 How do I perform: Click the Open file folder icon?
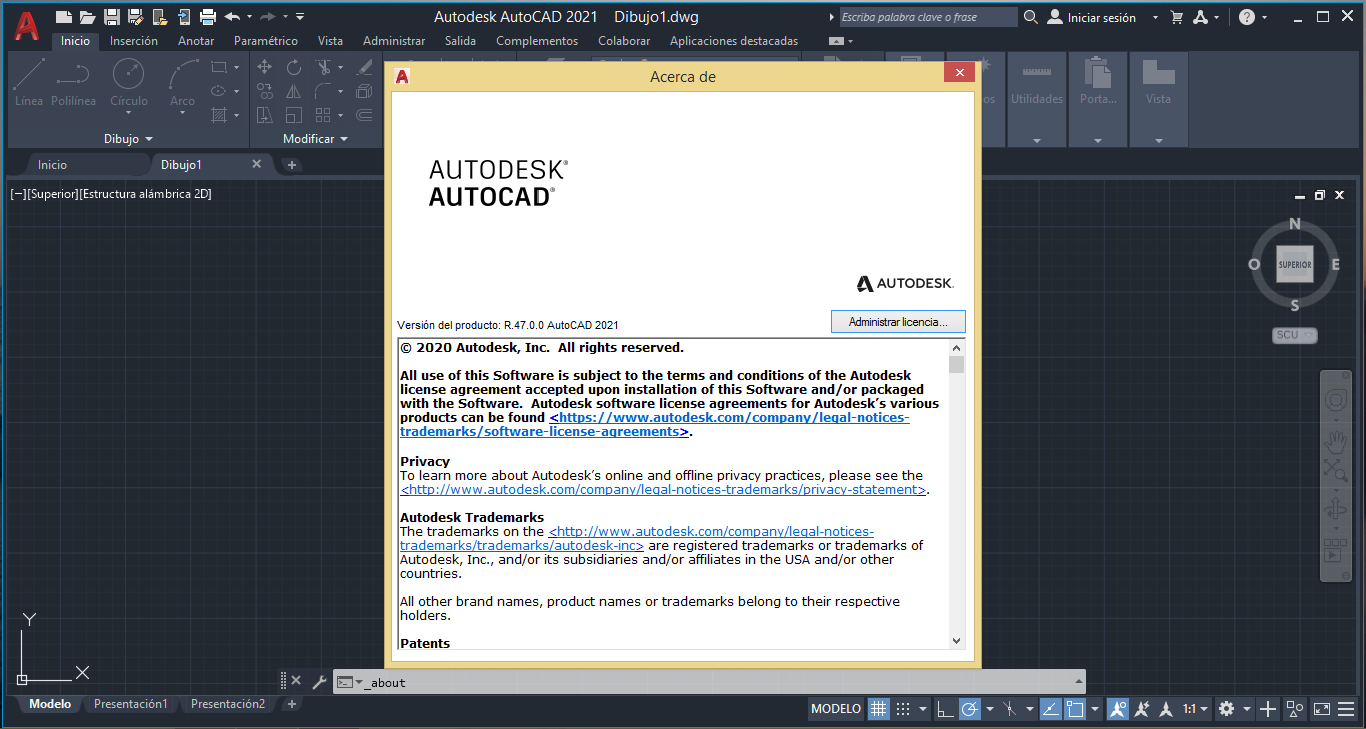click(88, 17)
